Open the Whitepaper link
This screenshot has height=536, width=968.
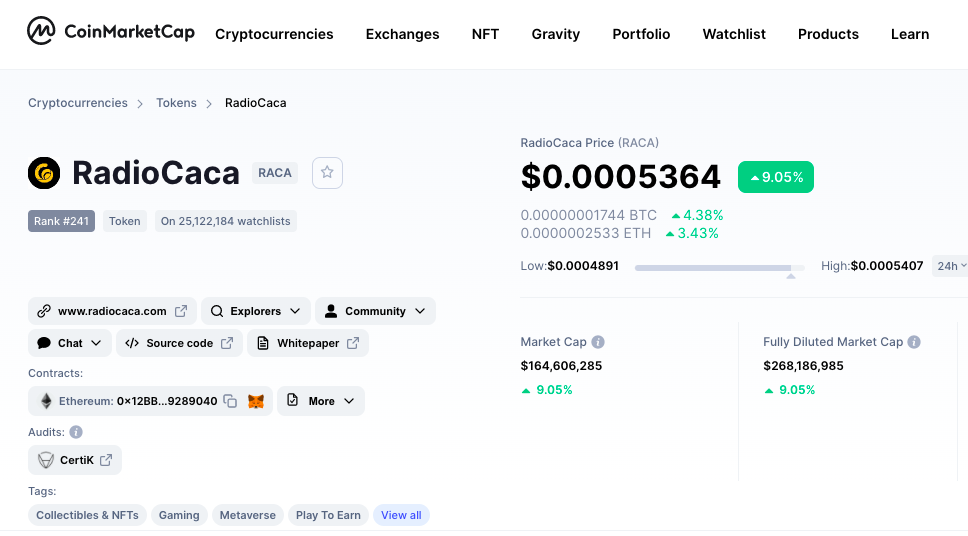point(308,343)
